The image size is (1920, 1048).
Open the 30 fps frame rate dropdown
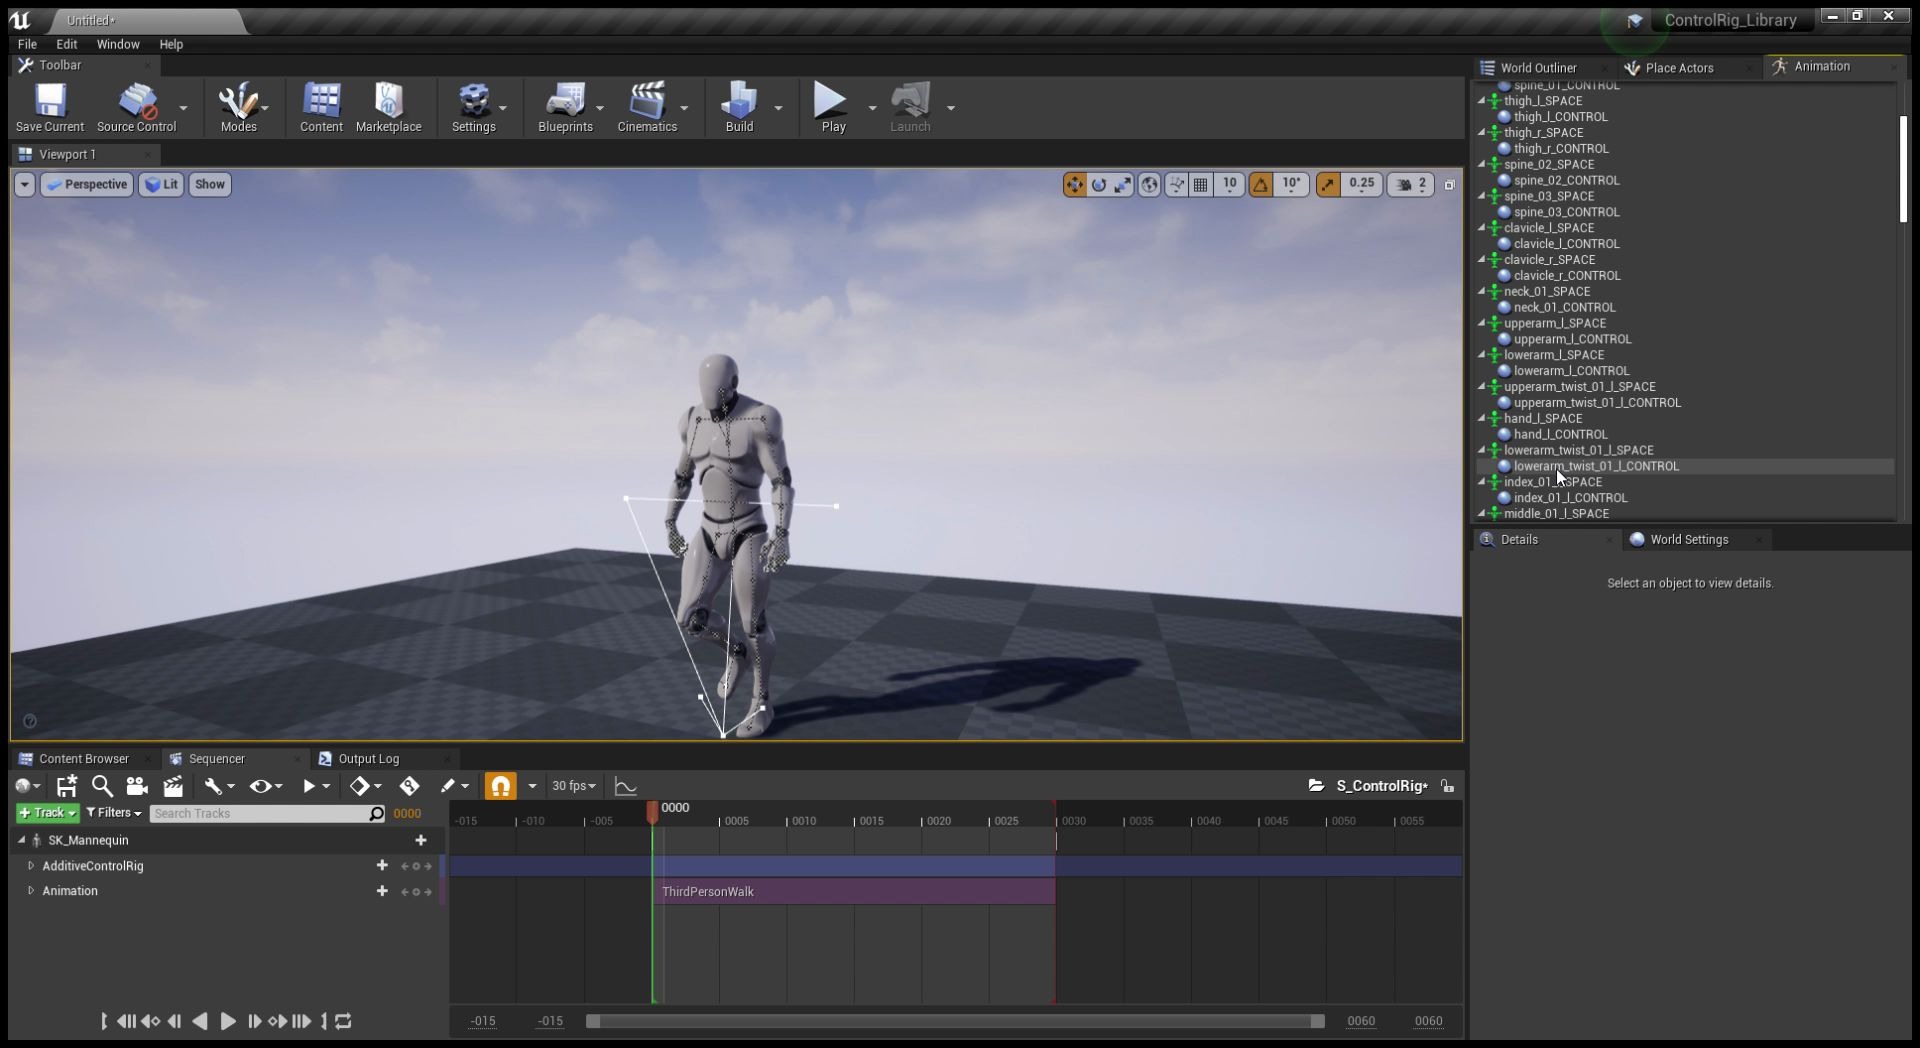(x=574, y=786)
